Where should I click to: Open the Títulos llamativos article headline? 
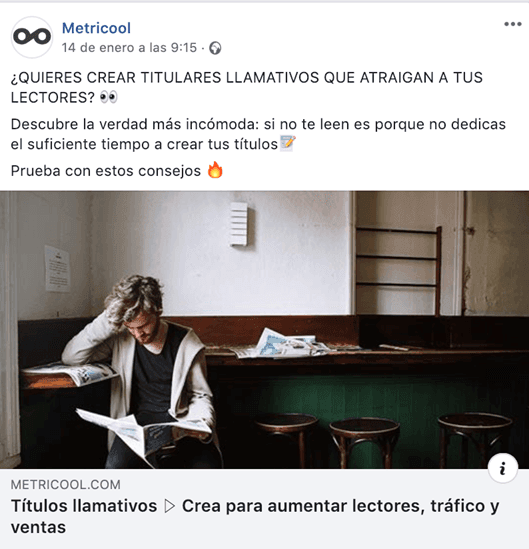[255, 516]
